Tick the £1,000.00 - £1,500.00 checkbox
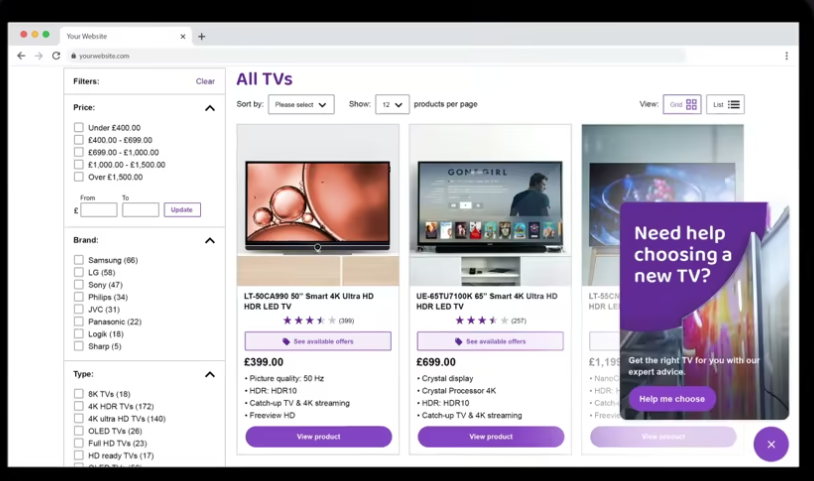Screen dimensions: 814x481 78,164
